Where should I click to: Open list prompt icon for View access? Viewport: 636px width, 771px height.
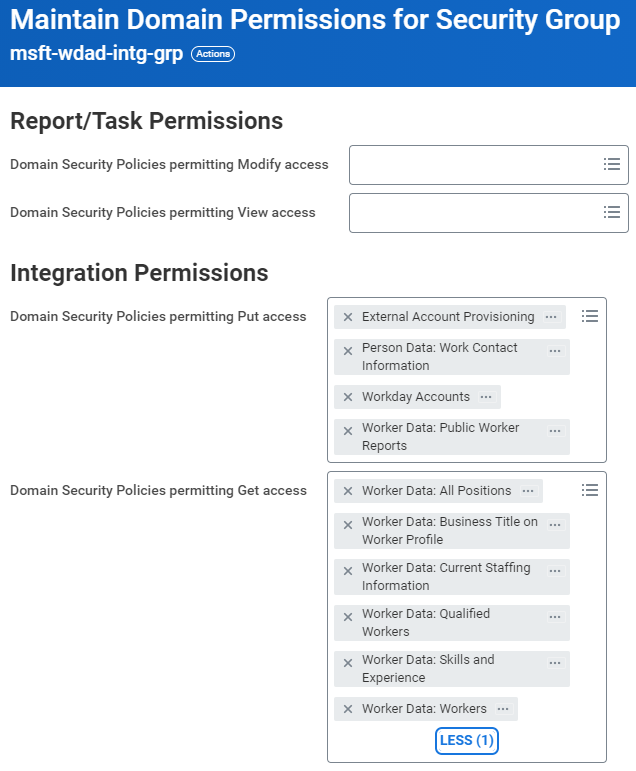pyautogui.click(x=612, y=212)
